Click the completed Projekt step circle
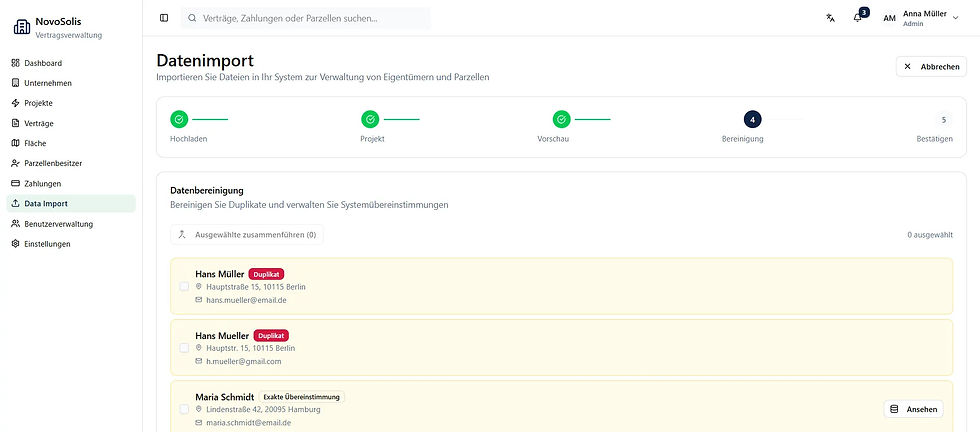The width and height of the screenshot is (980, 432). pos(370,119)
